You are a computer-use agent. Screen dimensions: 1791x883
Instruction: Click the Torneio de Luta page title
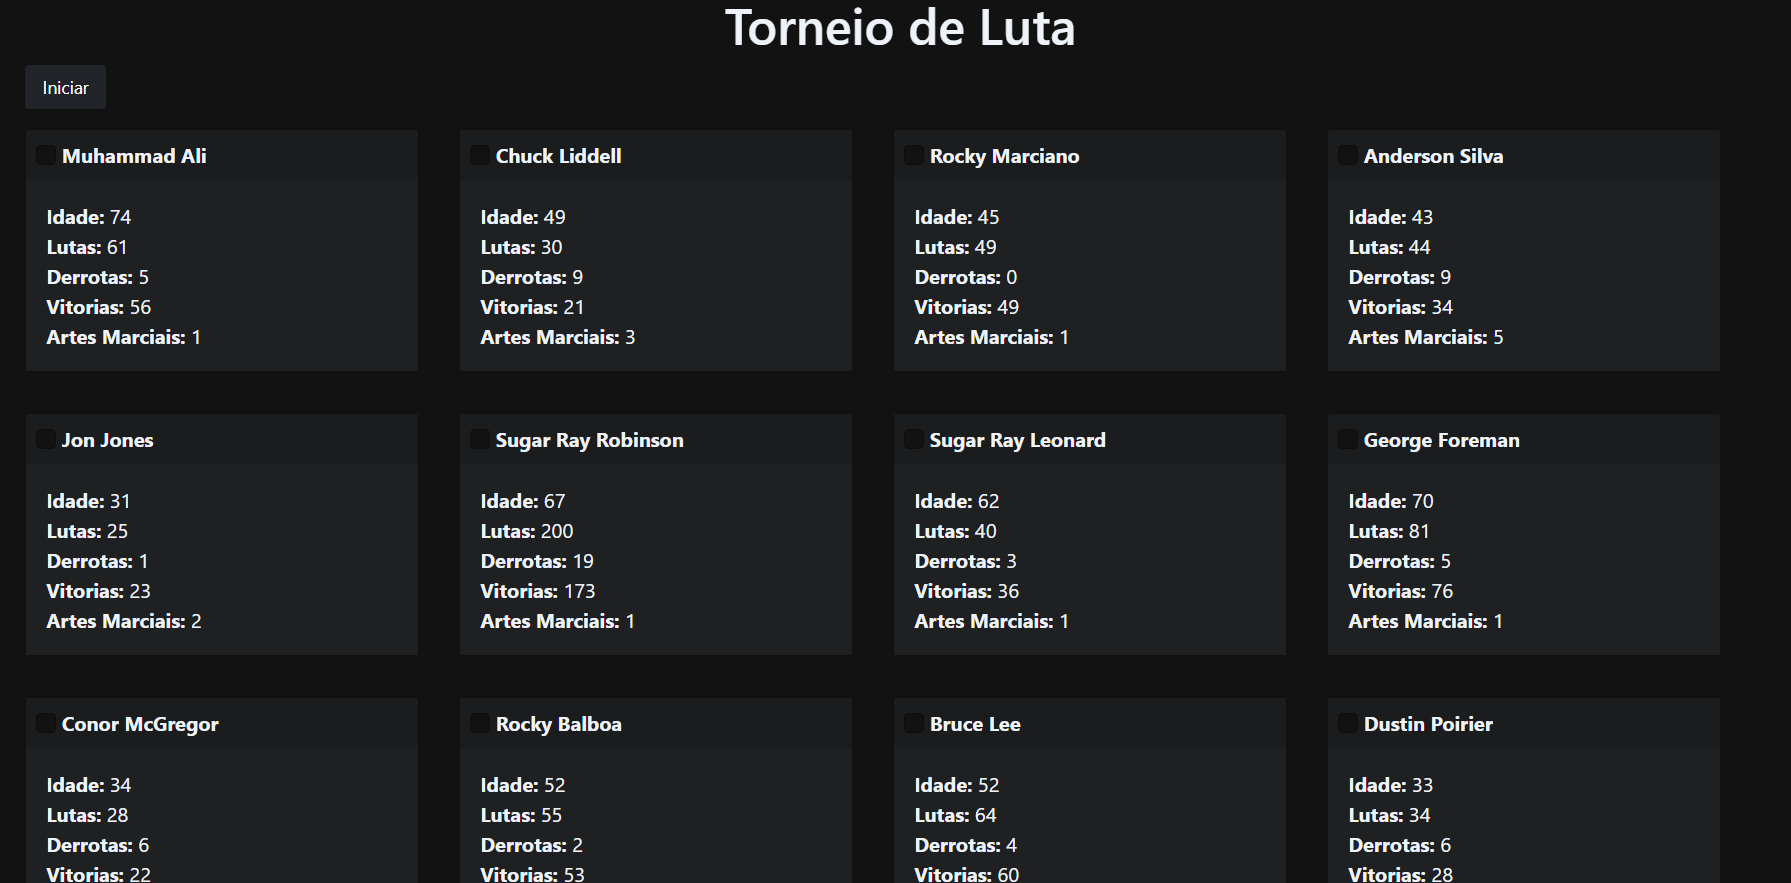pos(898,29)
